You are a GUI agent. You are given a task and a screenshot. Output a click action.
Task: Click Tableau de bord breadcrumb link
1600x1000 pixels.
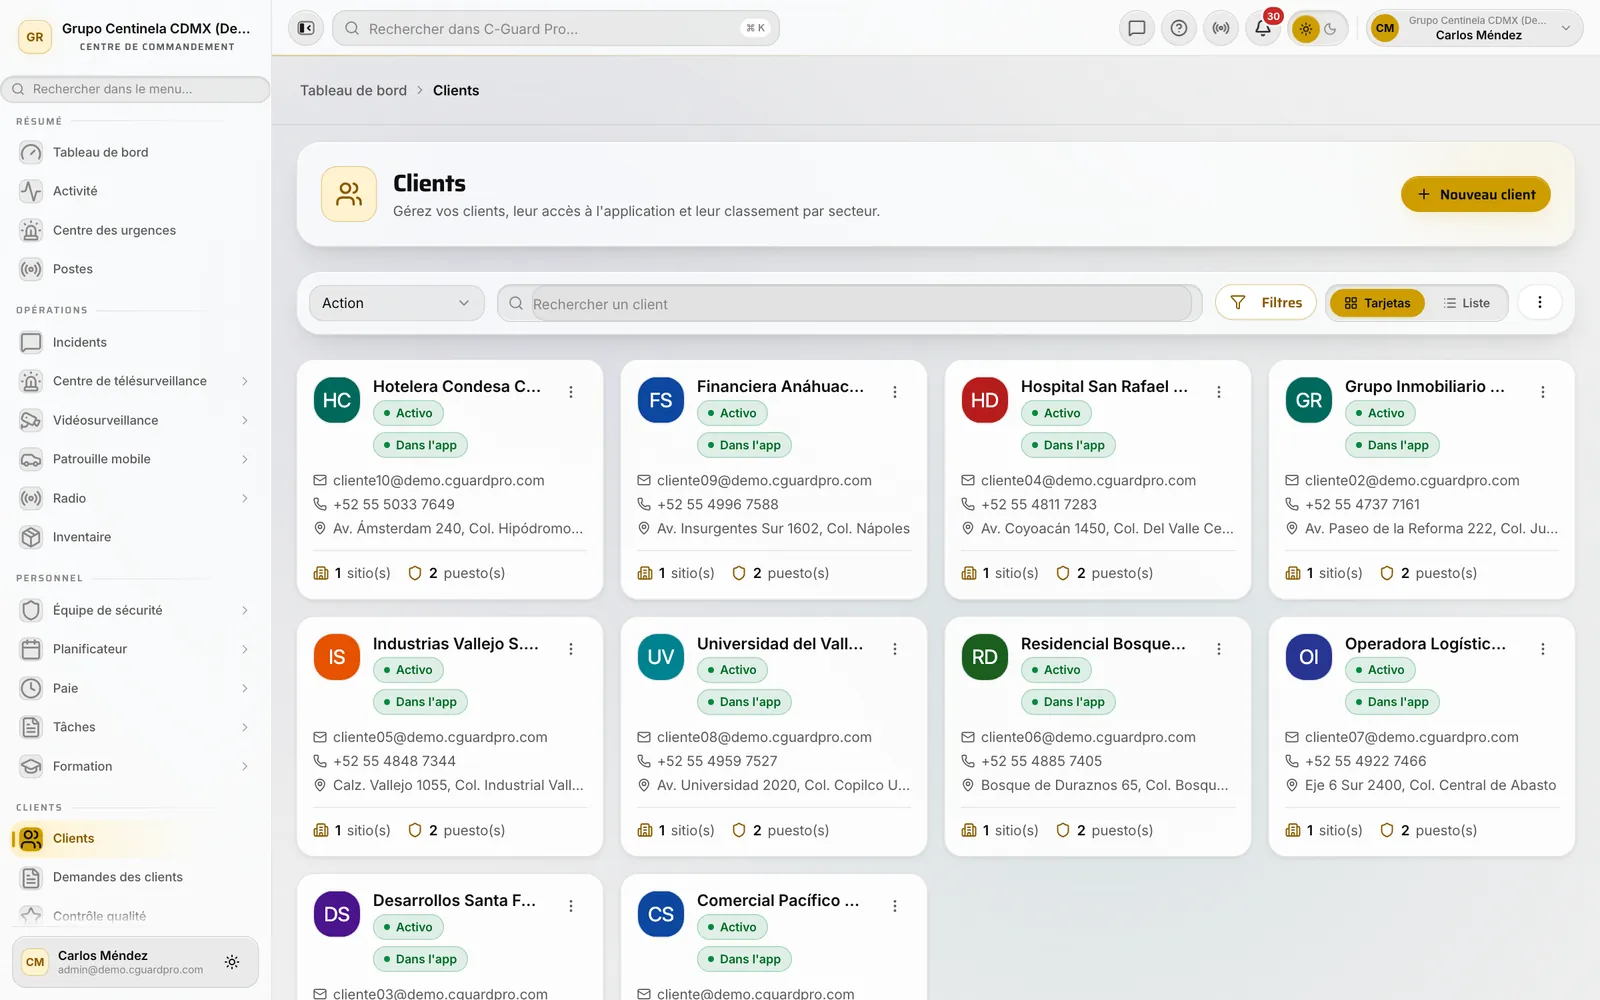[x=353, y=90]
